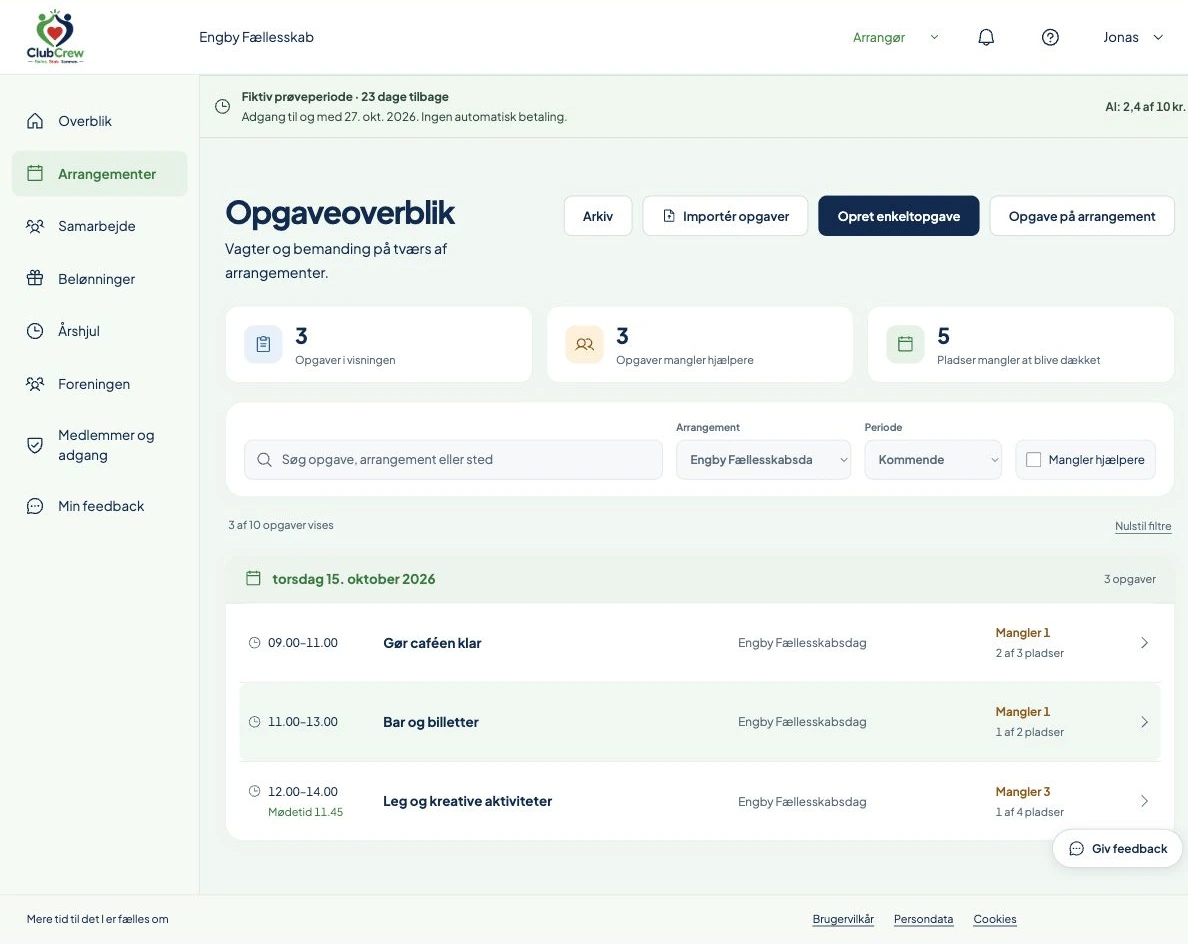This screenshot has height=944, width=1188.
Task: Click the Foreningen people icon
Action: [x=35, y=384]
